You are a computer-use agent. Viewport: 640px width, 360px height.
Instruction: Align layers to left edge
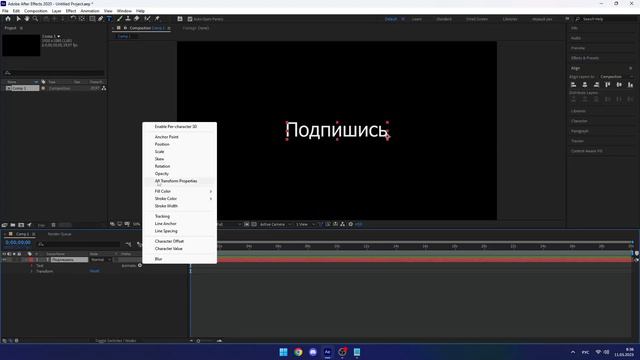point(573,84)
